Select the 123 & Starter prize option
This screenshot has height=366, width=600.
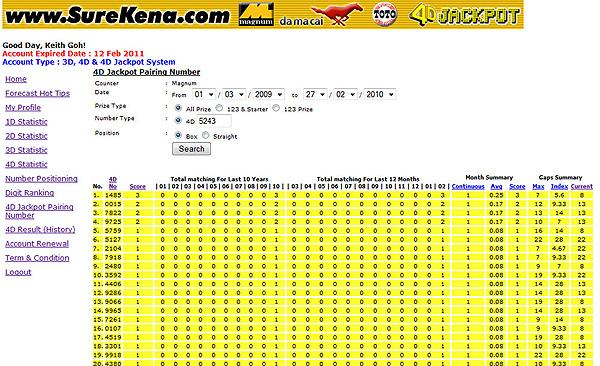pos(219,108)
